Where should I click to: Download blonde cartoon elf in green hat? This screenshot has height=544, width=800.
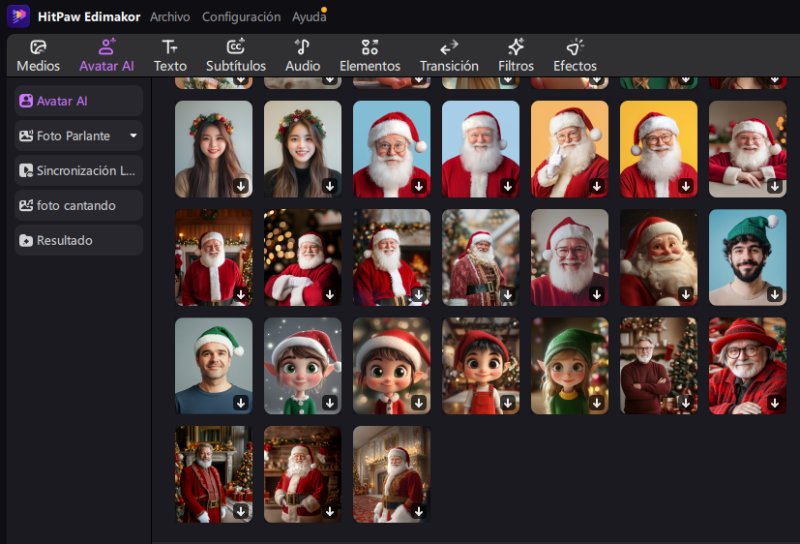pos(597,403)
